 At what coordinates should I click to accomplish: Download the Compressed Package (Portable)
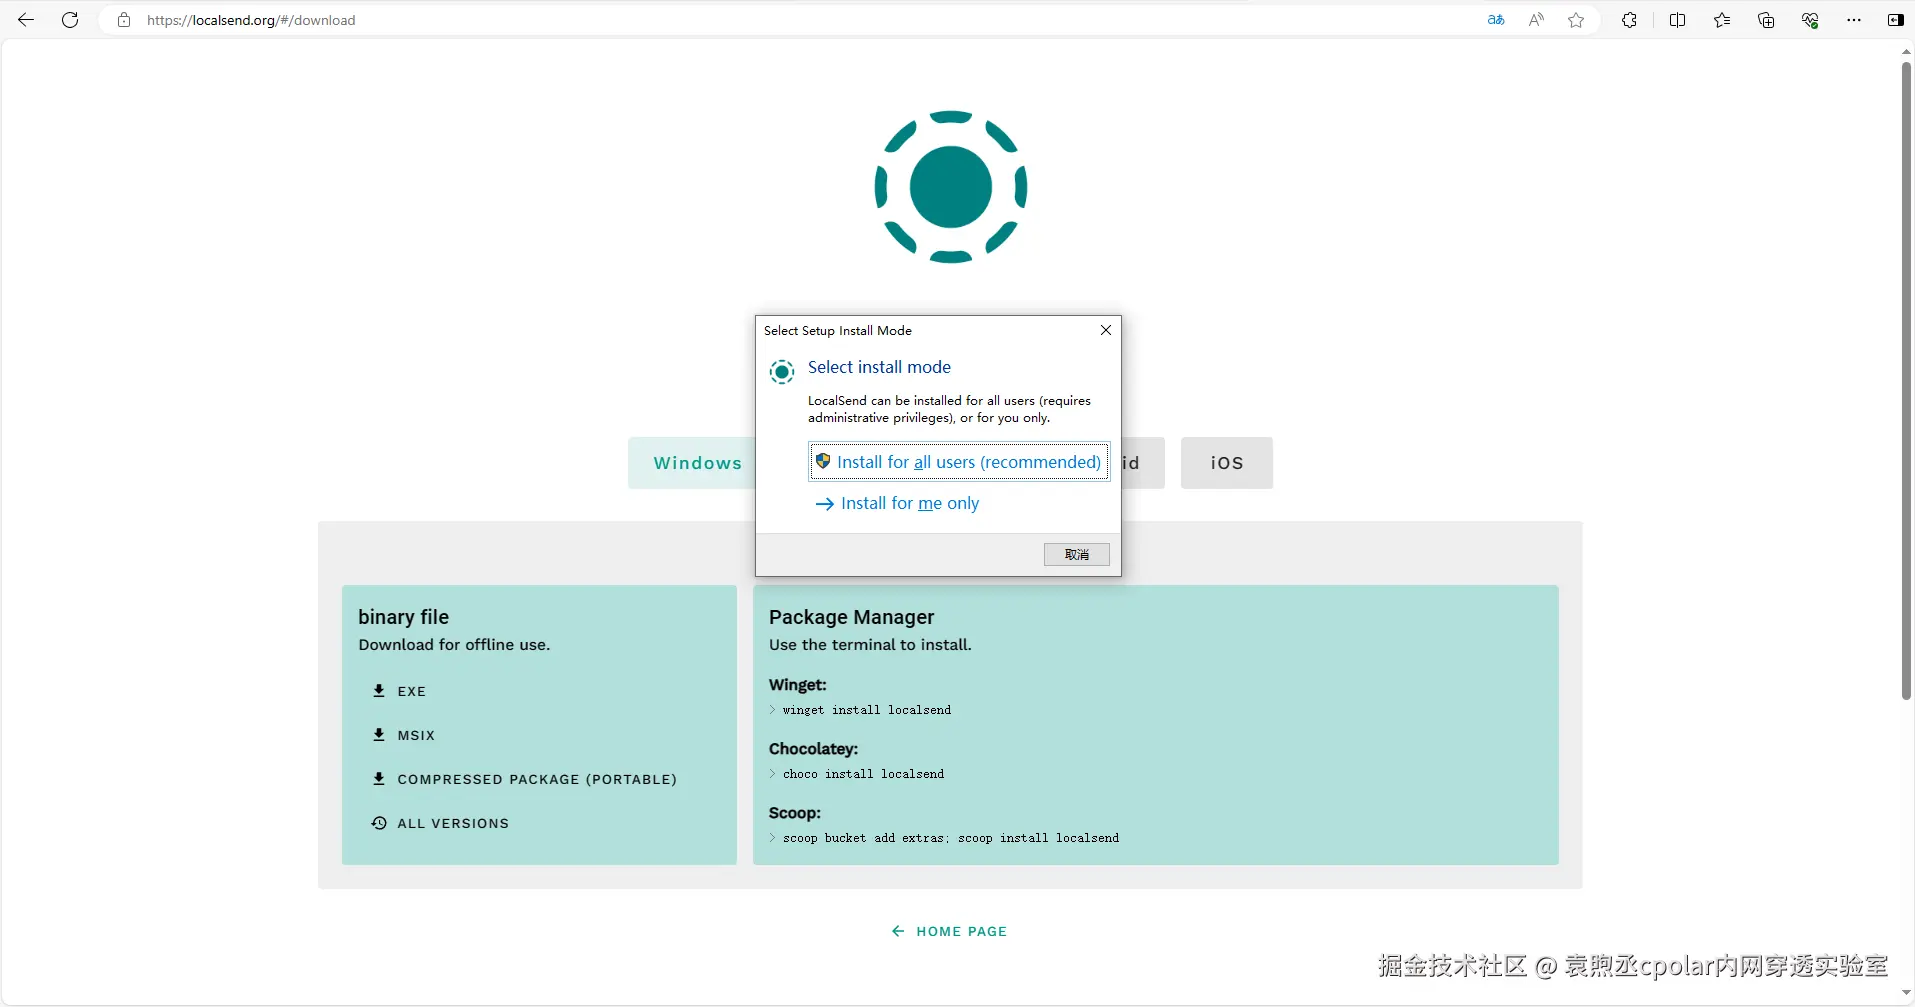525,779
